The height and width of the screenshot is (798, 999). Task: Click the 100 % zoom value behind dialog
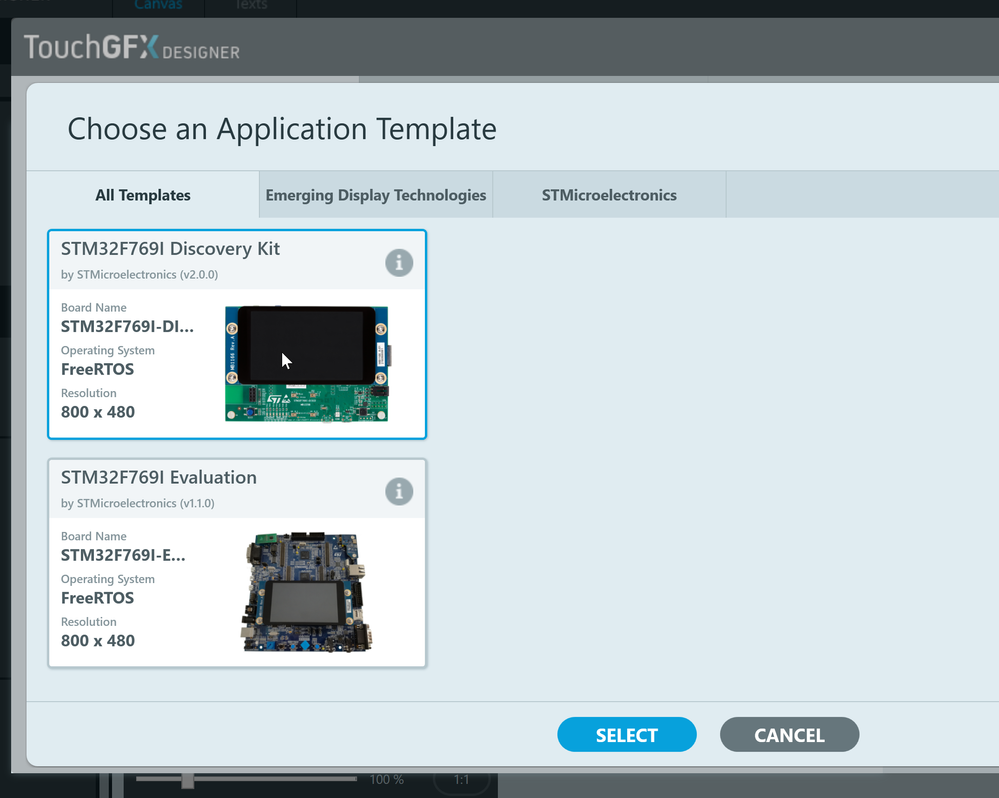tap(387, 780)
